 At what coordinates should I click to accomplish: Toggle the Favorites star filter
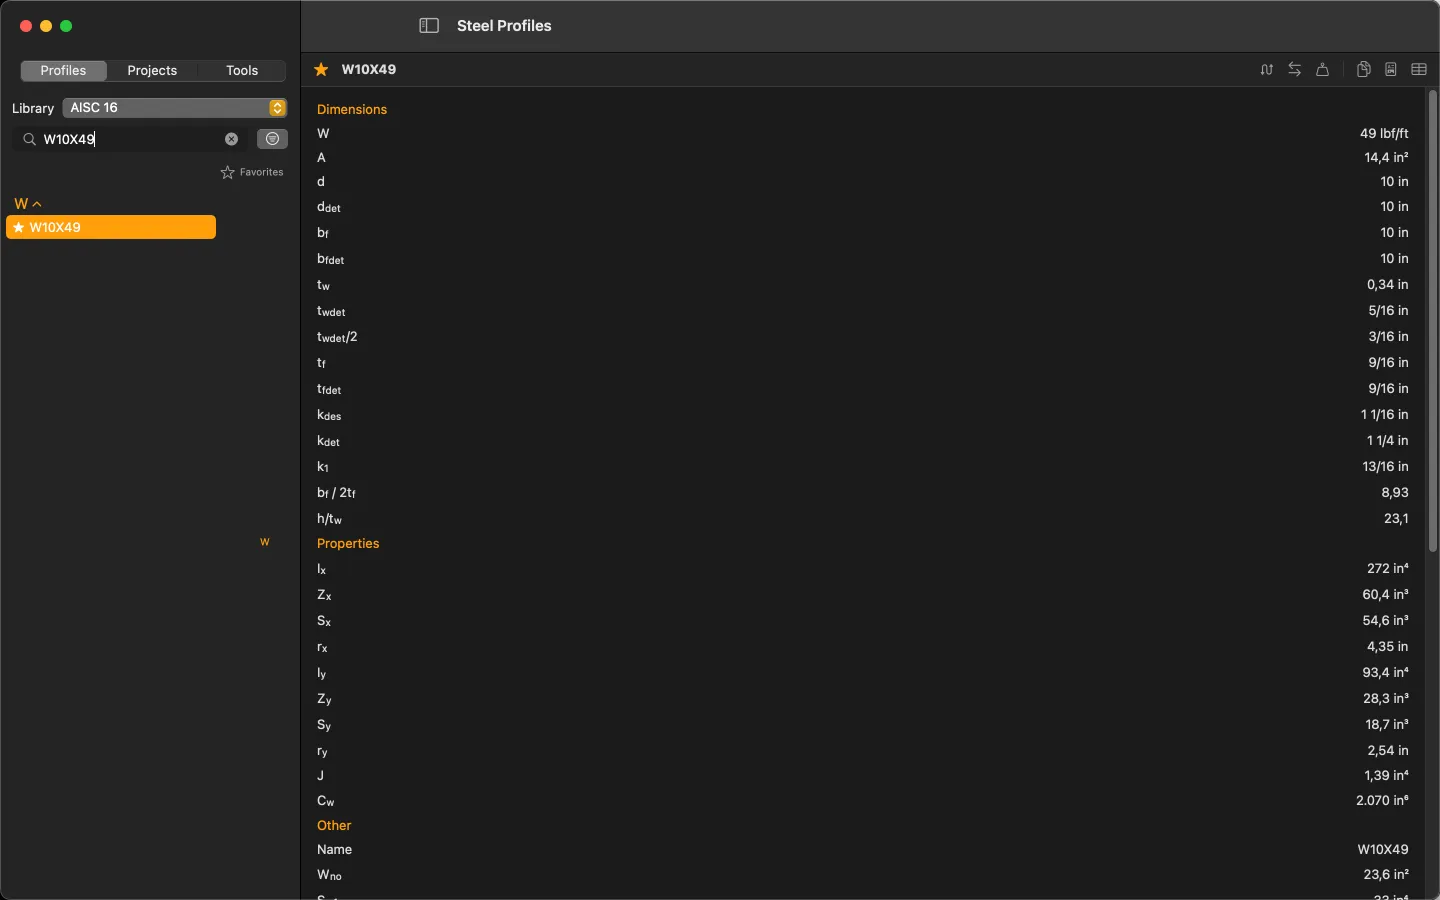(x=252, y=173)
